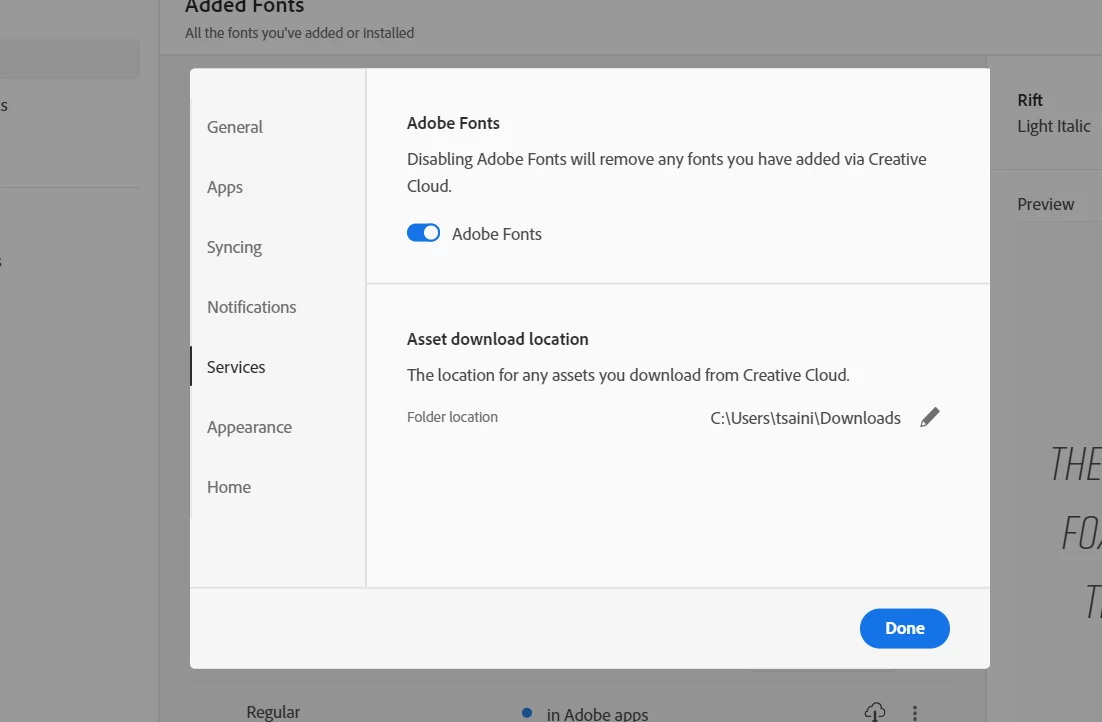Click the Preview label in background panel

pyautogui.click(x=1046, y=205)
